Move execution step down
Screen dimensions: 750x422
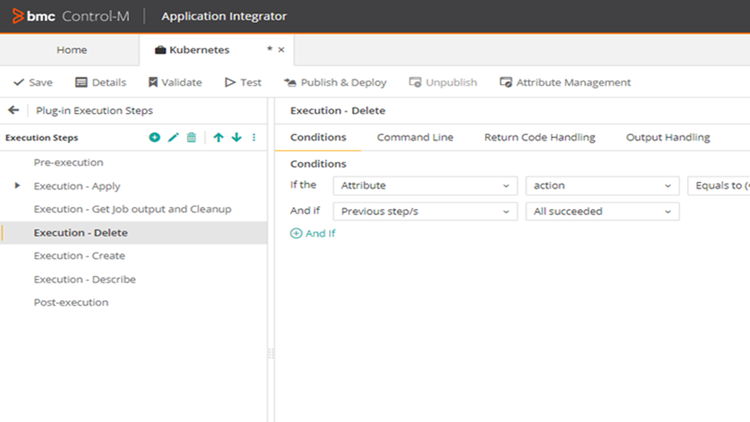(x=236, y=137)
